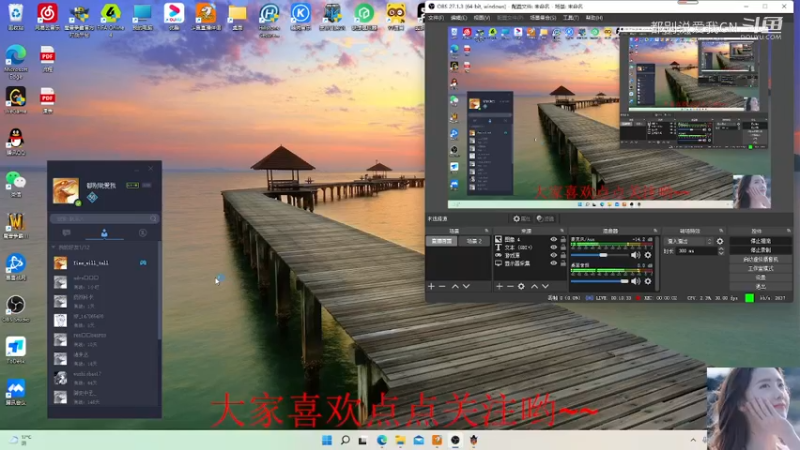The width and height of the screenshot is (800, 450).
Task: Open OBS 帮助(H) menu
Action: [594, 18]
